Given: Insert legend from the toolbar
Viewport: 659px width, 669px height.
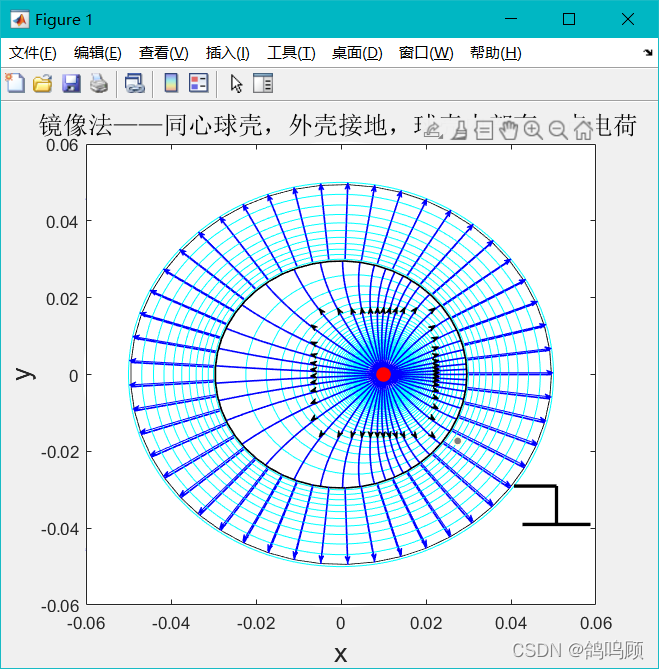Looking at the screenshot, I should point(199,83).
